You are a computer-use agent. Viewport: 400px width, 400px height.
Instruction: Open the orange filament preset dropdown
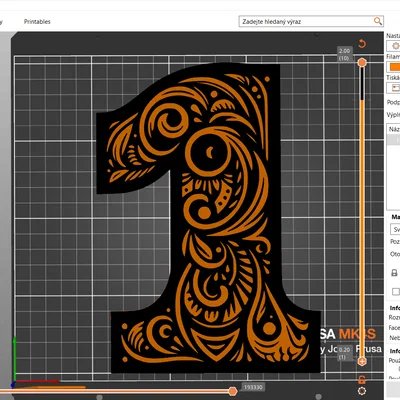pos(393,67)
